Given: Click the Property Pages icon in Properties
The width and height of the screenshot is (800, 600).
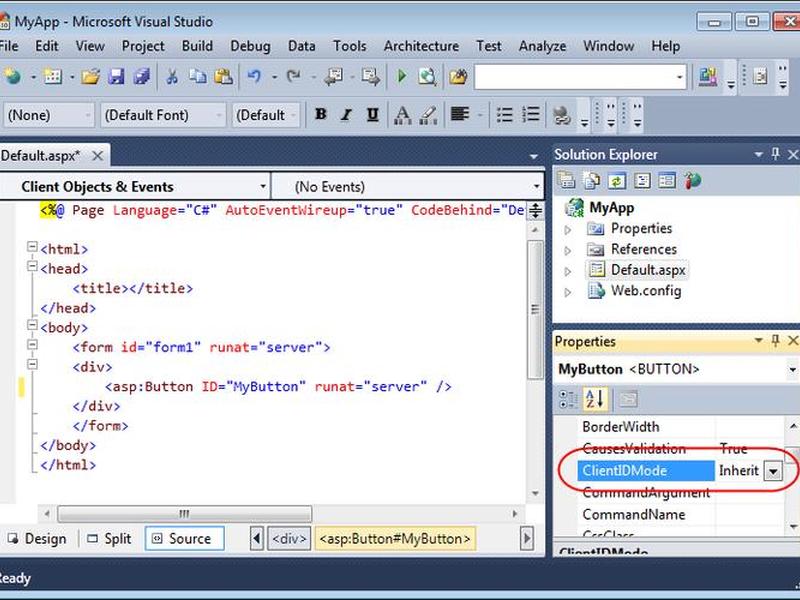Looking at the screenshot, I should tap(628, 399).
